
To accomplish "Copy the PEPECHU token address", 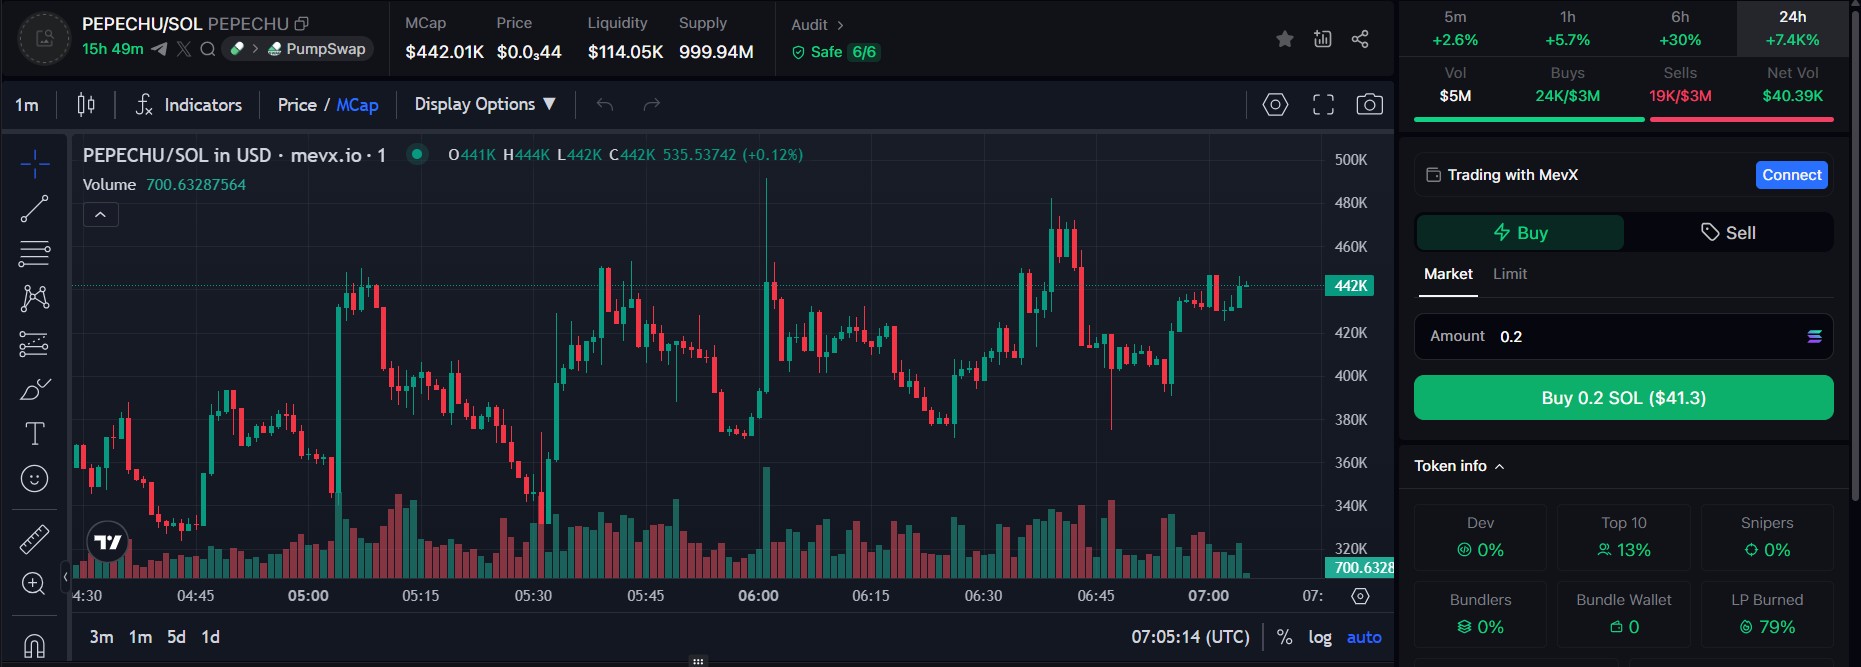I will pyautogui.click(x=301, y=23).
